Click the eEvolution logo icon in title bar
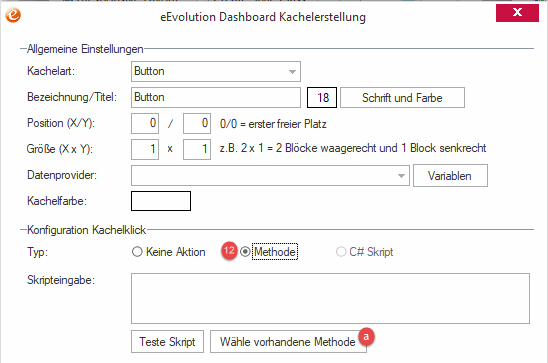 click(x=13, y=15)
